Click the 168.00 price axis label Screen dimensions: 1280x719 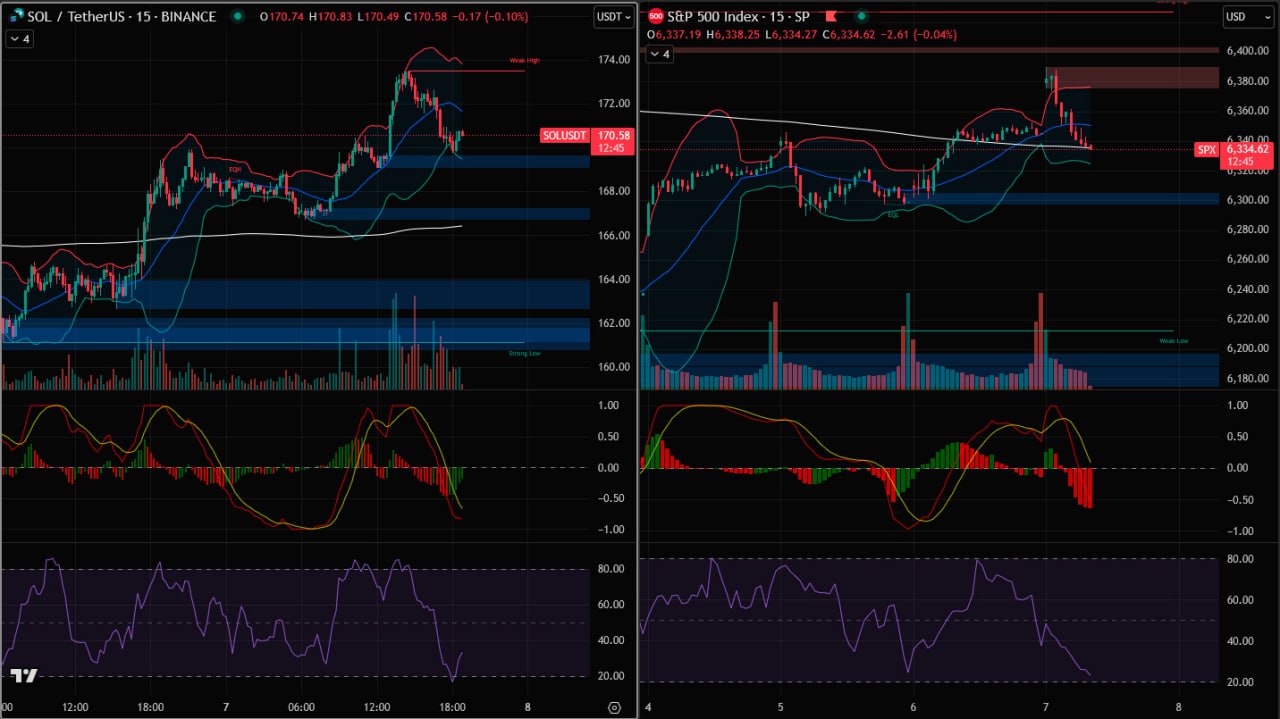613,191
